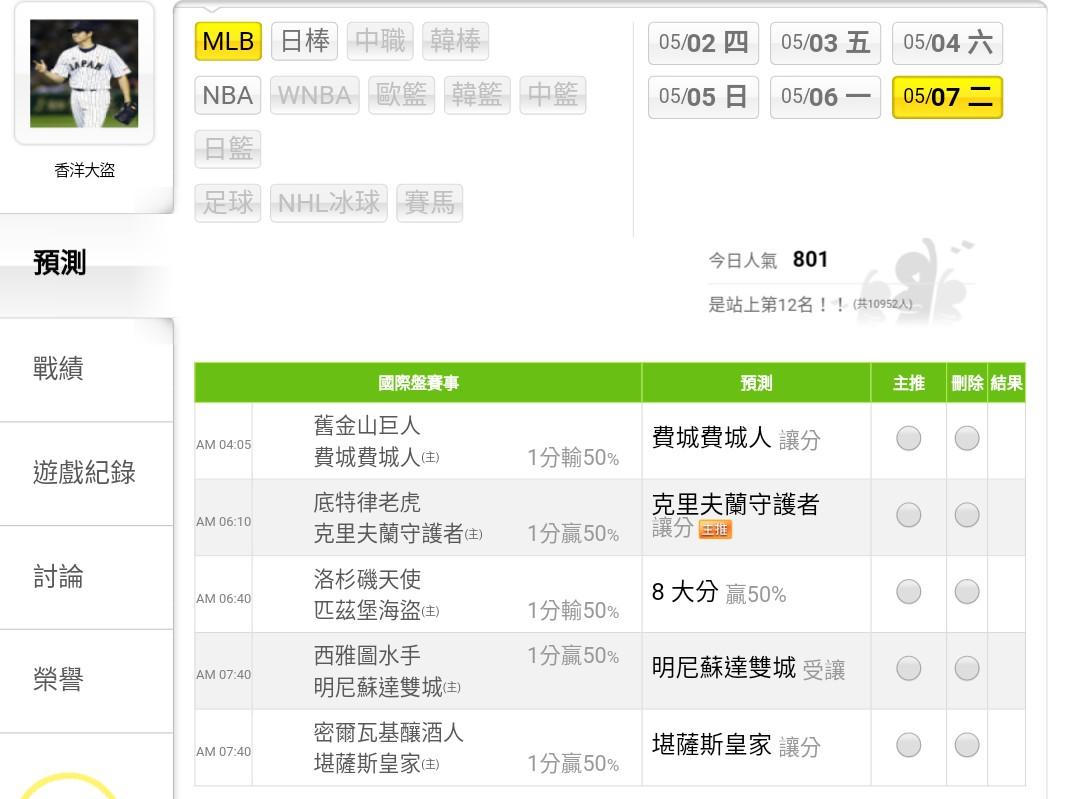Set 主推 for 8 大分 prediction
Viewport: 1080px width, 799px height.
908,592
